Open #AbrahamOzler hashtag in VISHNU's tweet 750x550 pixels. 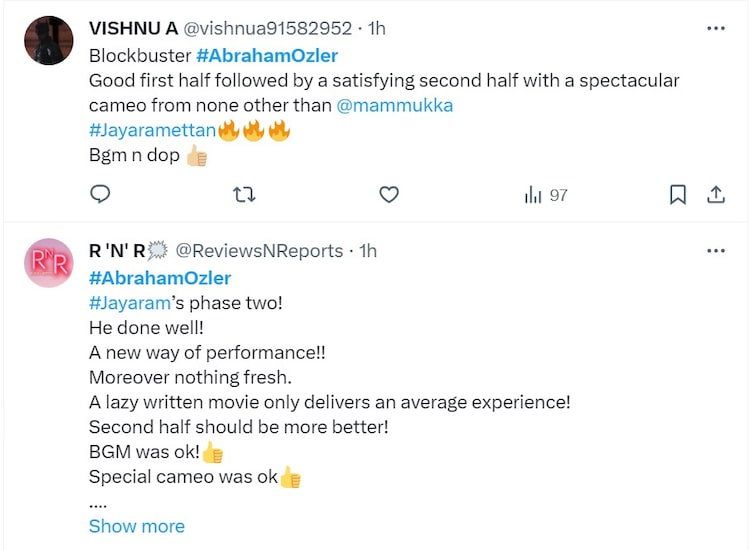click(267, 56)
